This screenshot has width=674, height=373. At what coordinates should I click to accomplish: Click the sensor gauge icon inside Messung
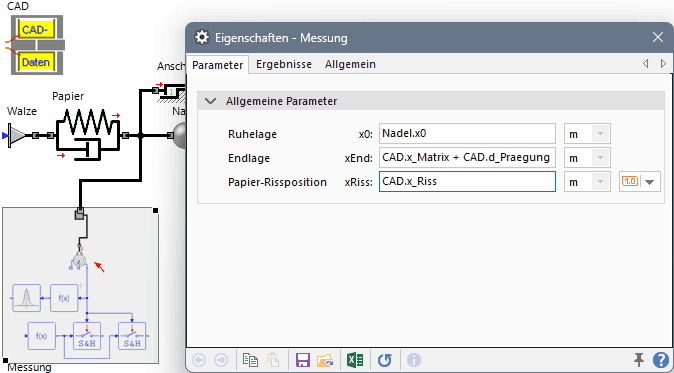(79, 261)
